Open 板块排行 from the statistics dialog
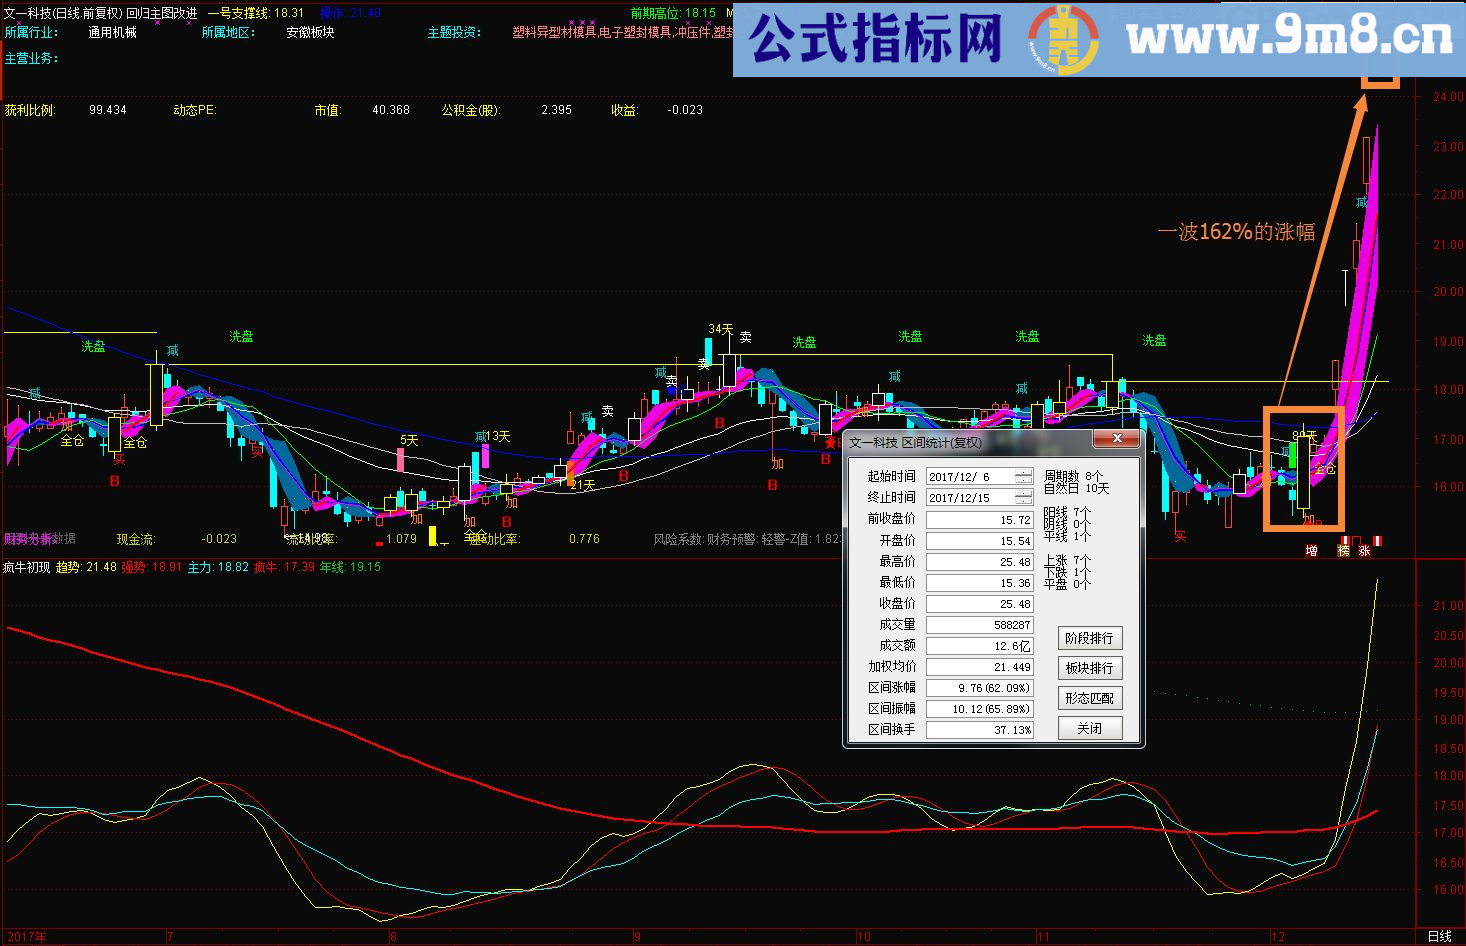This screenshot has height=946, width=1466. pyautogui.click(x=1089, y=668)
